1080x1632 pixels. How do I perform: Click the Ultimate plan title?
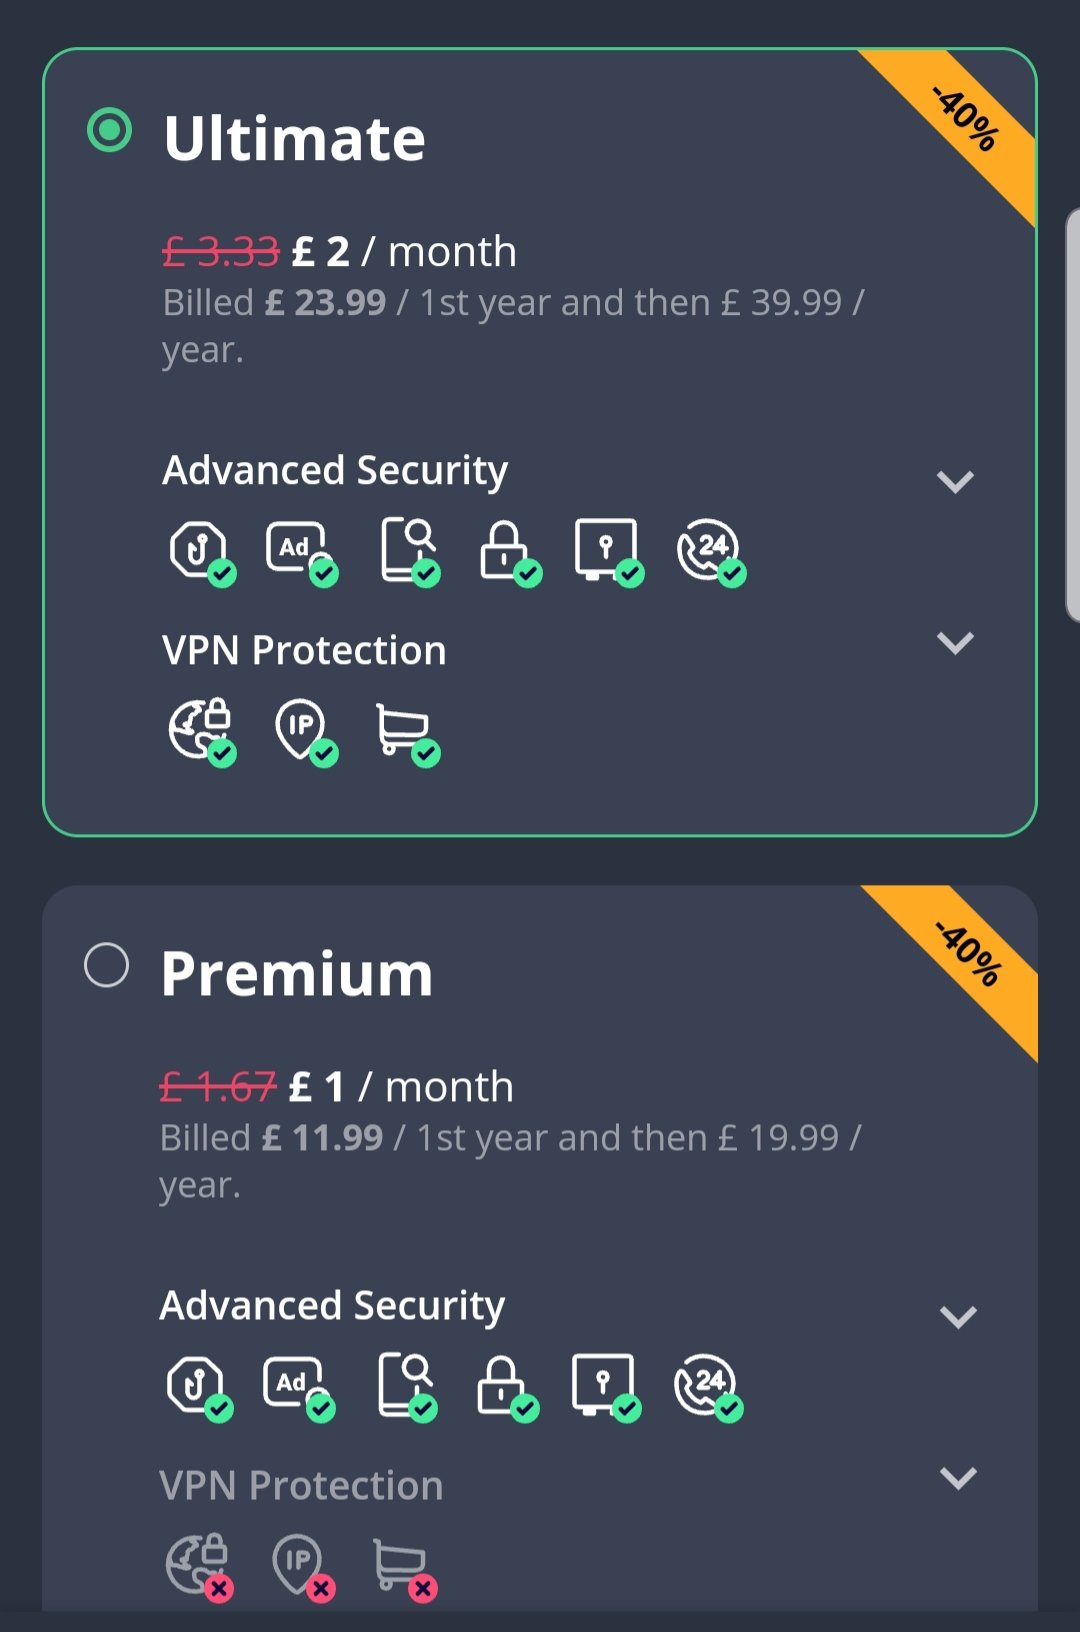[x=294, y=138]
